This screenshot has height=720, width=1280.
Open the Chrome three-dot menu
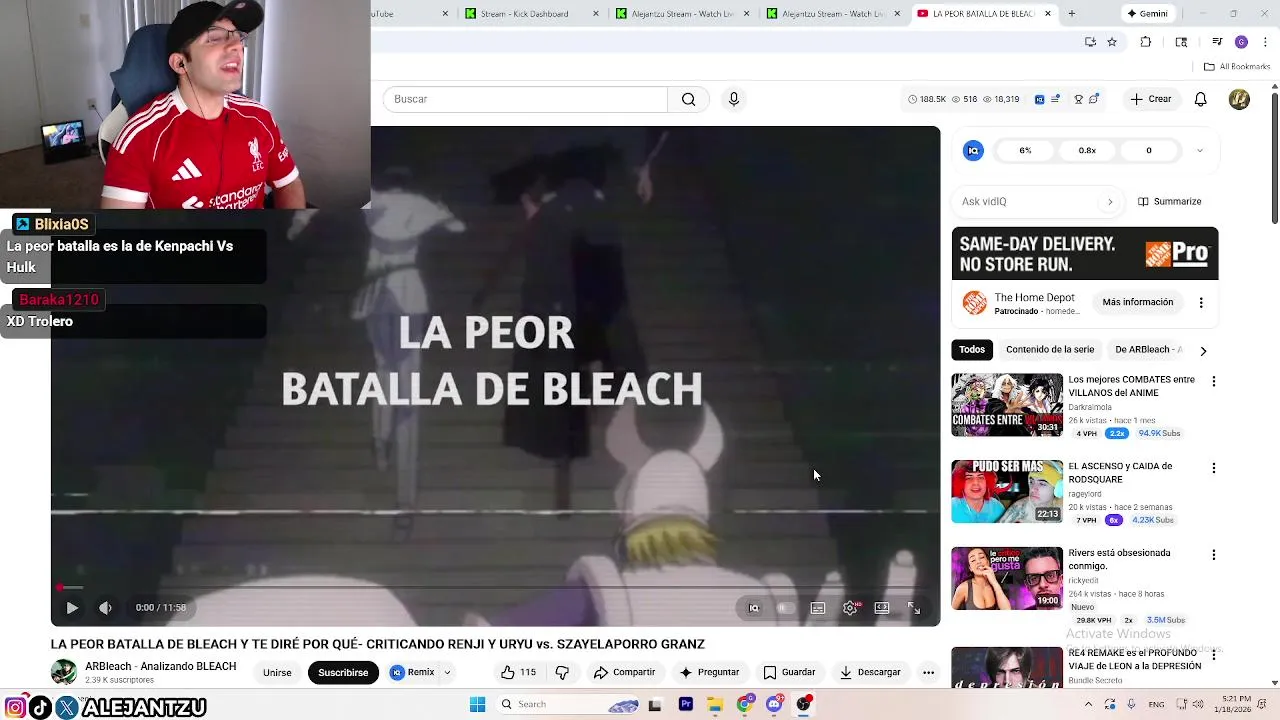tap(1263, 42)
